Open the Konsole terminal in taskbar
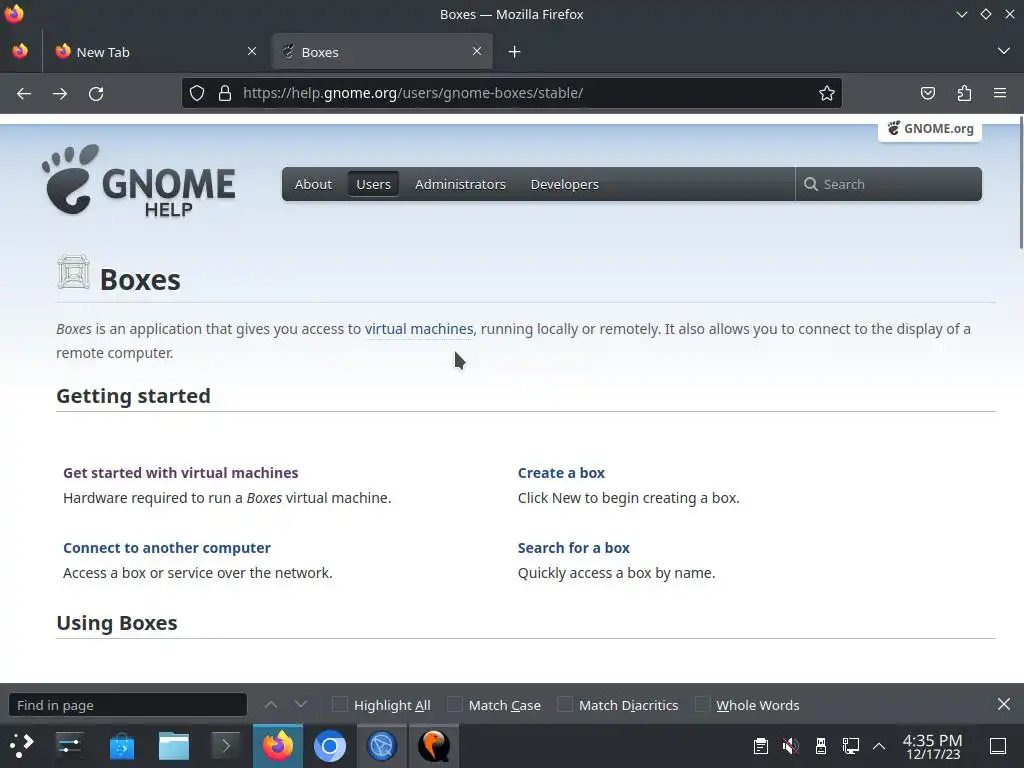Viewport: 1024px width, 768px height. [x=225, y=746]
